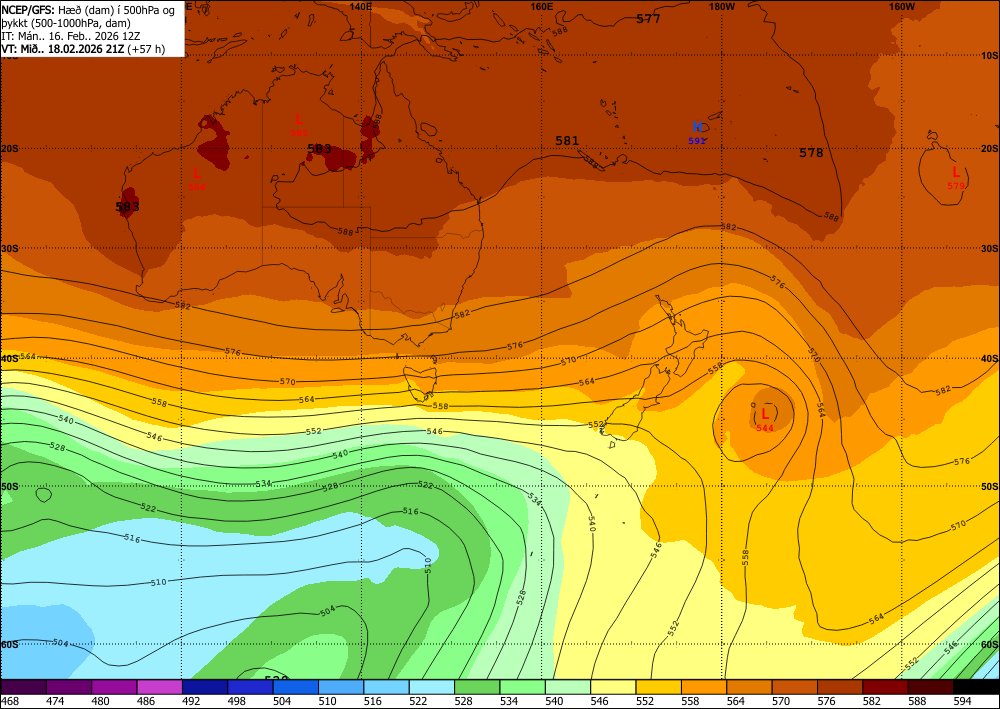Pick the legend swatch between 504 and 510
1000x709 pixels.
pyautogui.click(x=295, y=687)
